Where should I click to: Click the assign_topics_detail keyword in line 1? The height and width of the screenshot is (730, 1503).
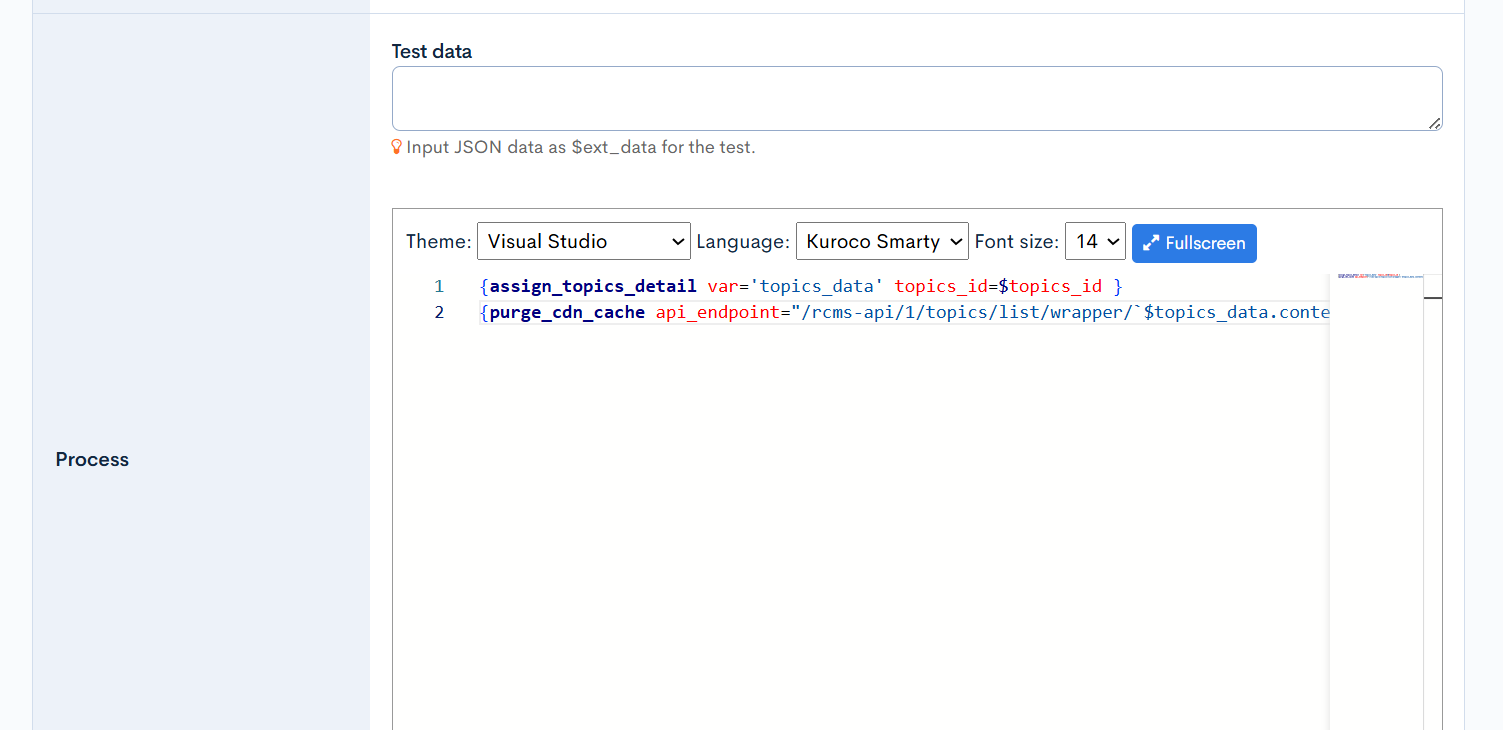click(593, 286)
